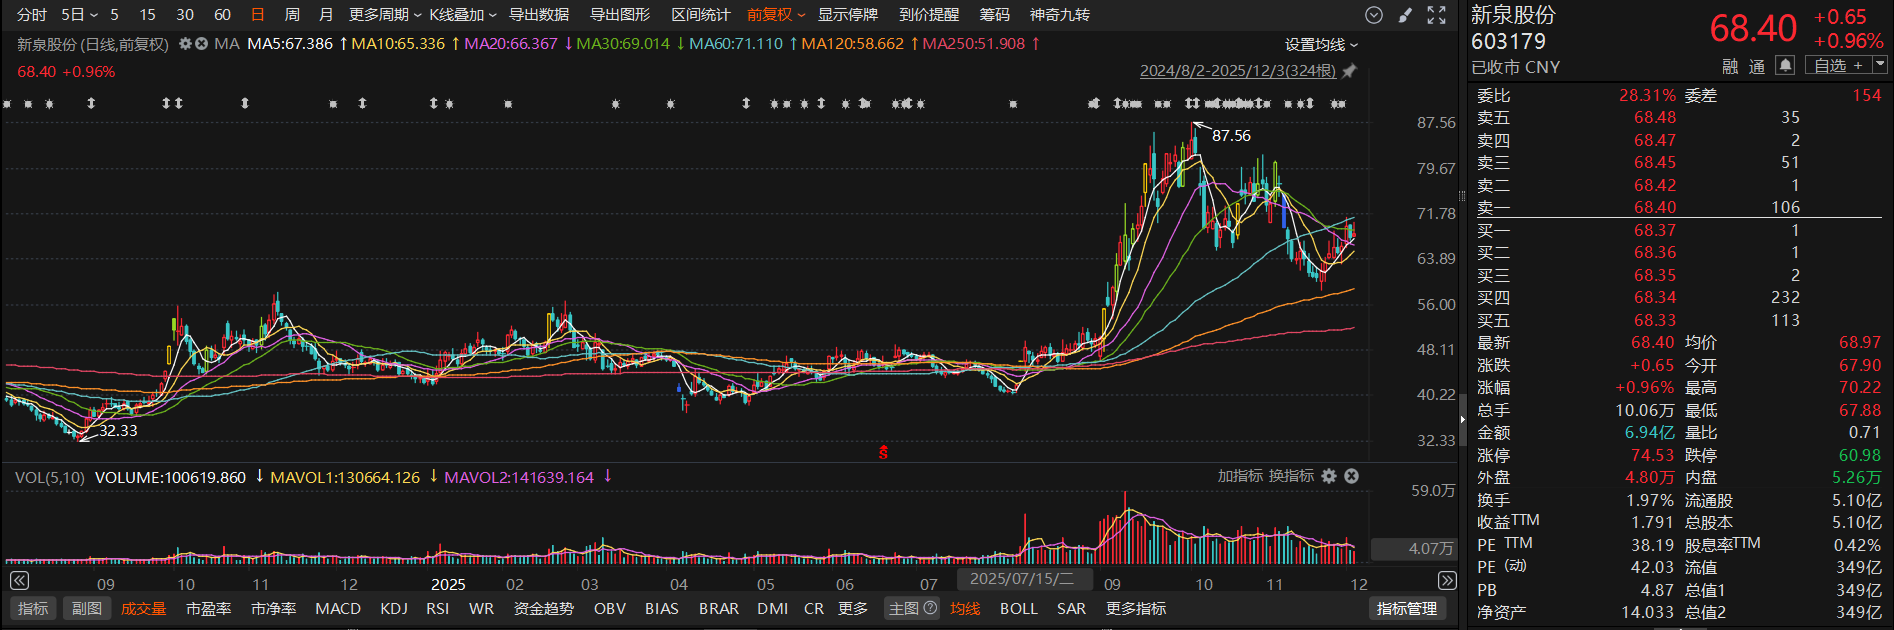Image resolution: width=1894 pixels, height=630 pixels.
Task: Toggle 显示停牌 suspension display
Action: pyautogui.click(x=847, y=15)
